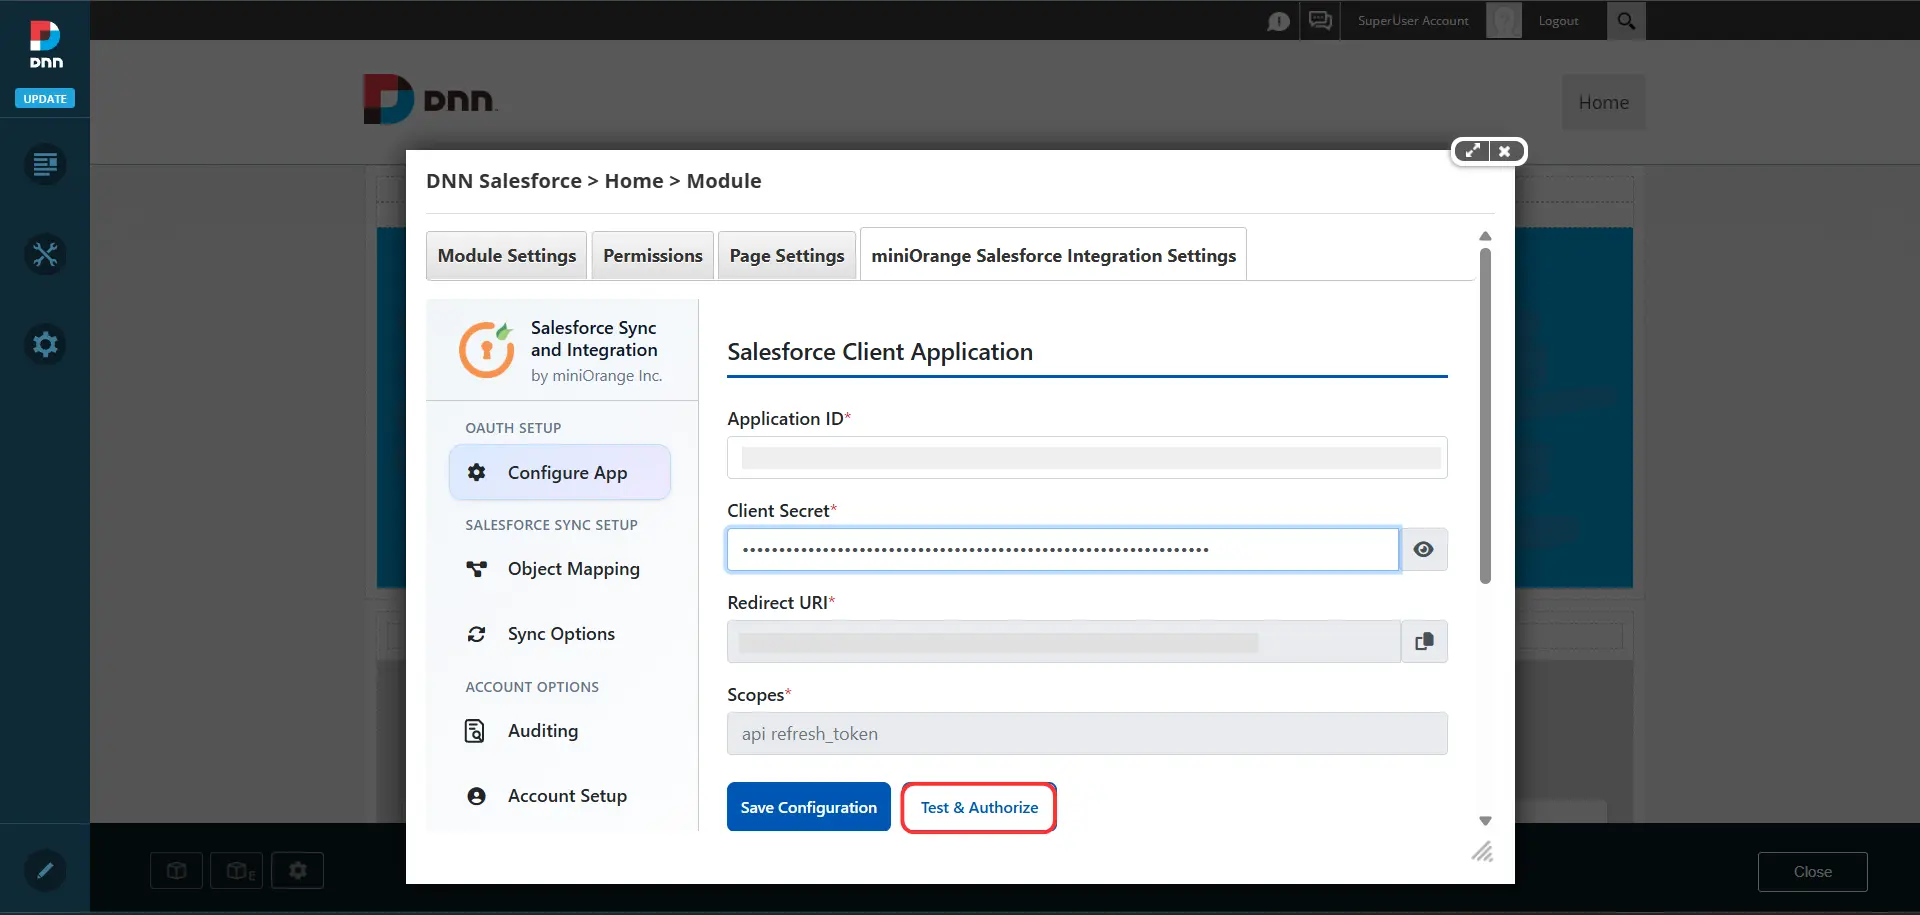The width and height of the screenshot is (1920, 915).
Task: Click the 'SALESFORCE SYNC SETUP' section label
Action: tap(551, 525)
